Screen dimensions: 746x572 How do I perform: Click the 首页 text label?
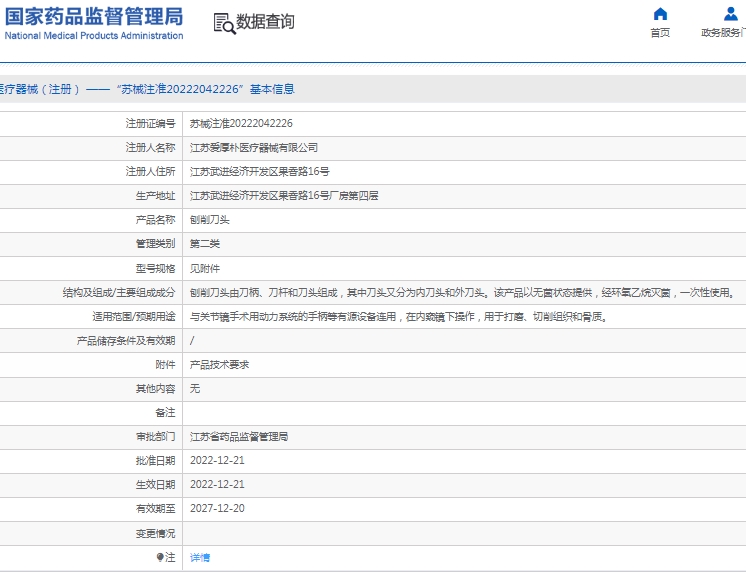click(x=660, y=32)
